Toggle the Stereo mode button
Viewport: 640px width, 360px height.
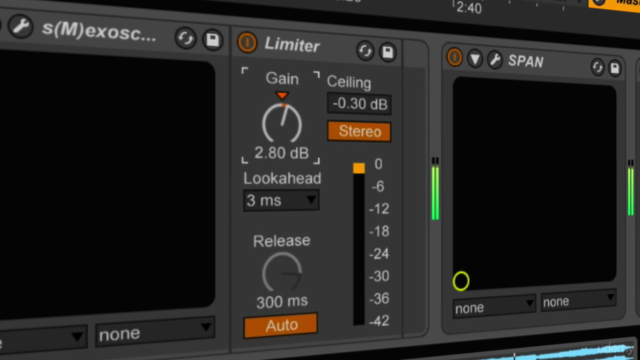(x=359, y=131)
